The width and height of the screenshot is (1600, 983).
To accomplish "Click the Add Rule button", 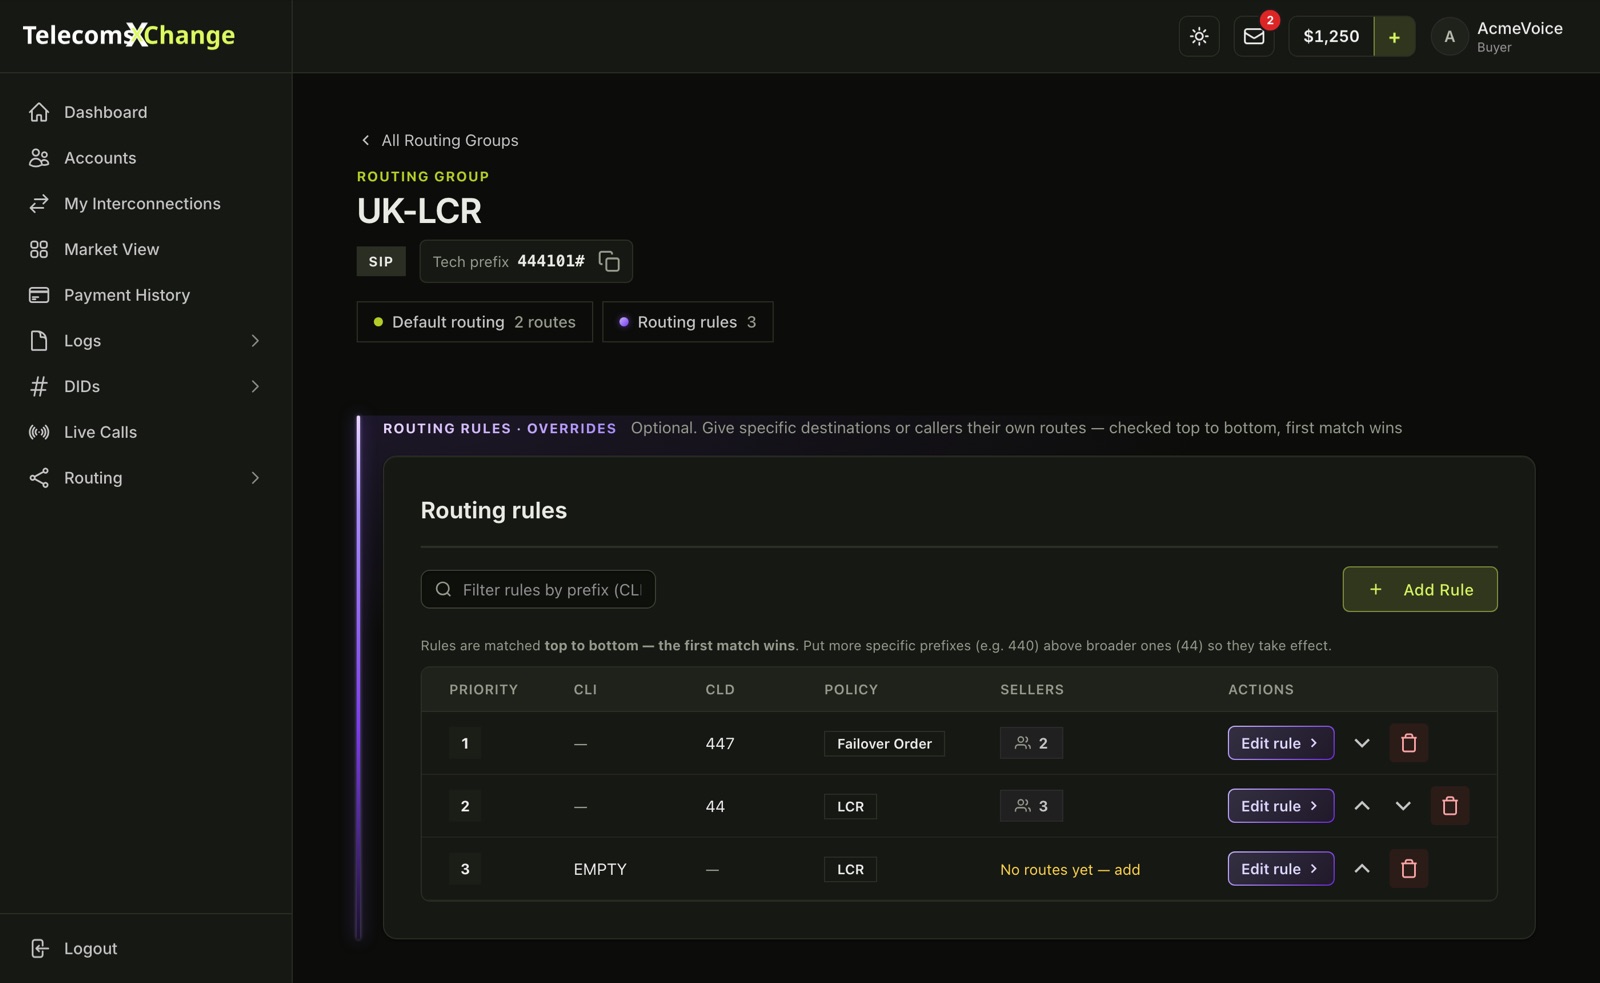I will [x=1420, y=589].
